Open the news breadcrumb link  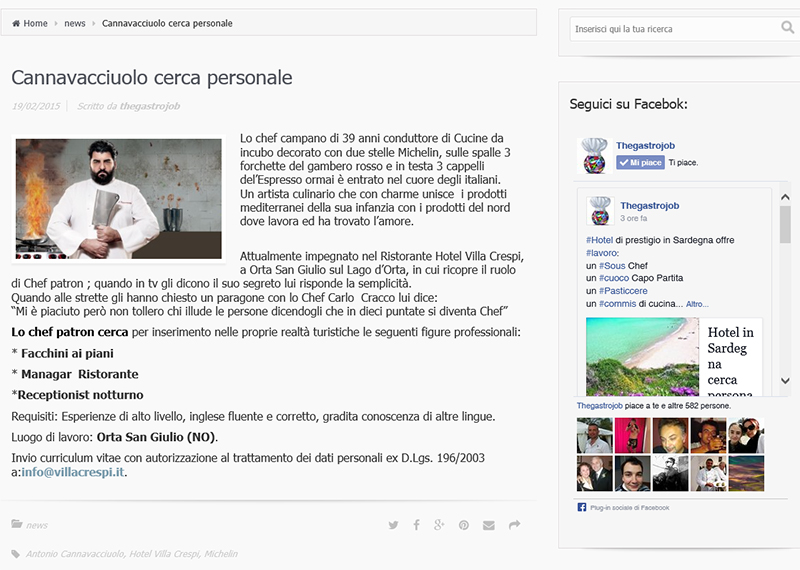pos(74,23)
